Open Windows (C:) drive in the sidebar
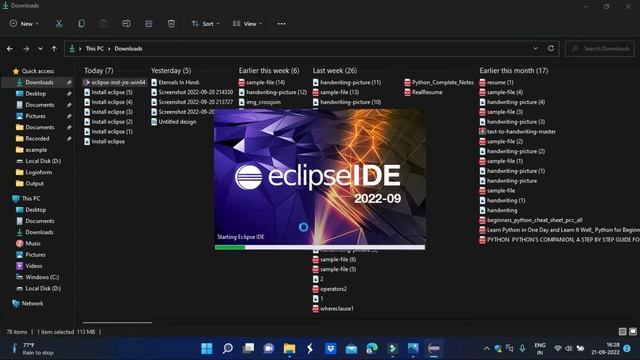The height and width of the screenshot is (360, 640). [42, 277]
